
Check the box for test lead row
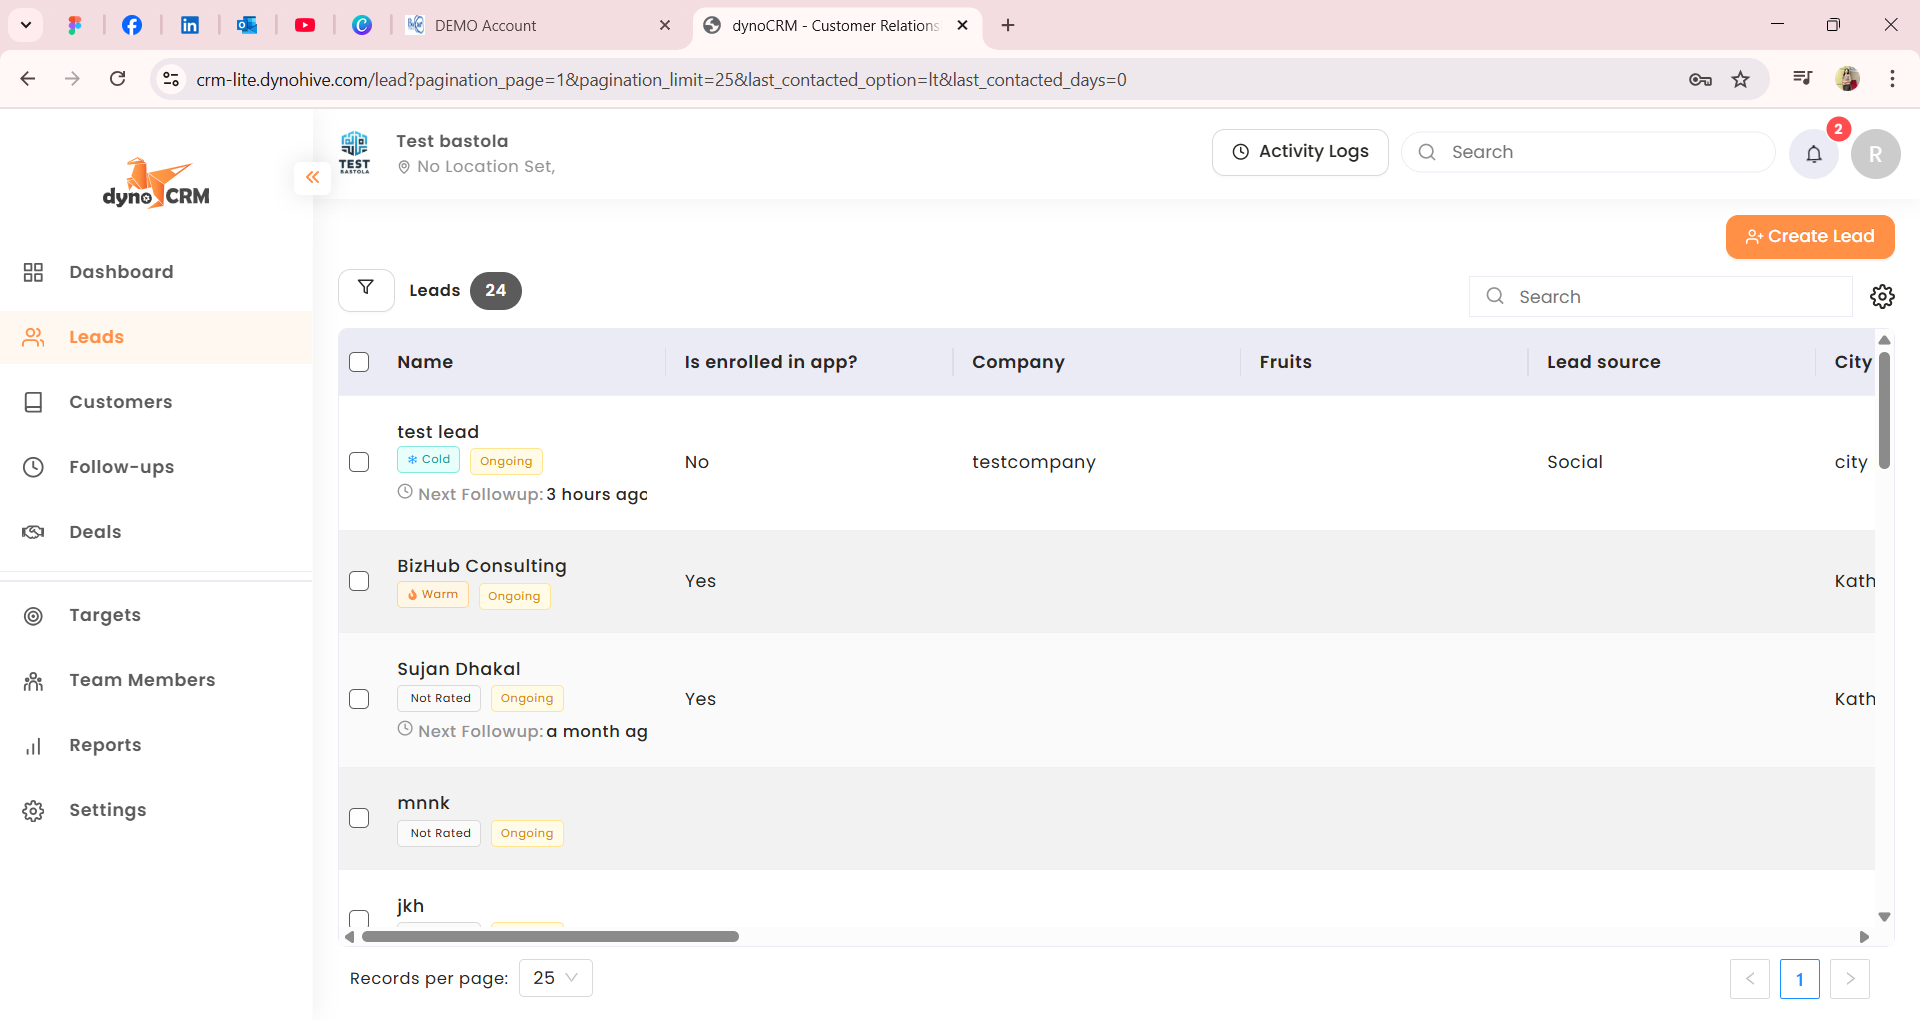click(359, 462)
